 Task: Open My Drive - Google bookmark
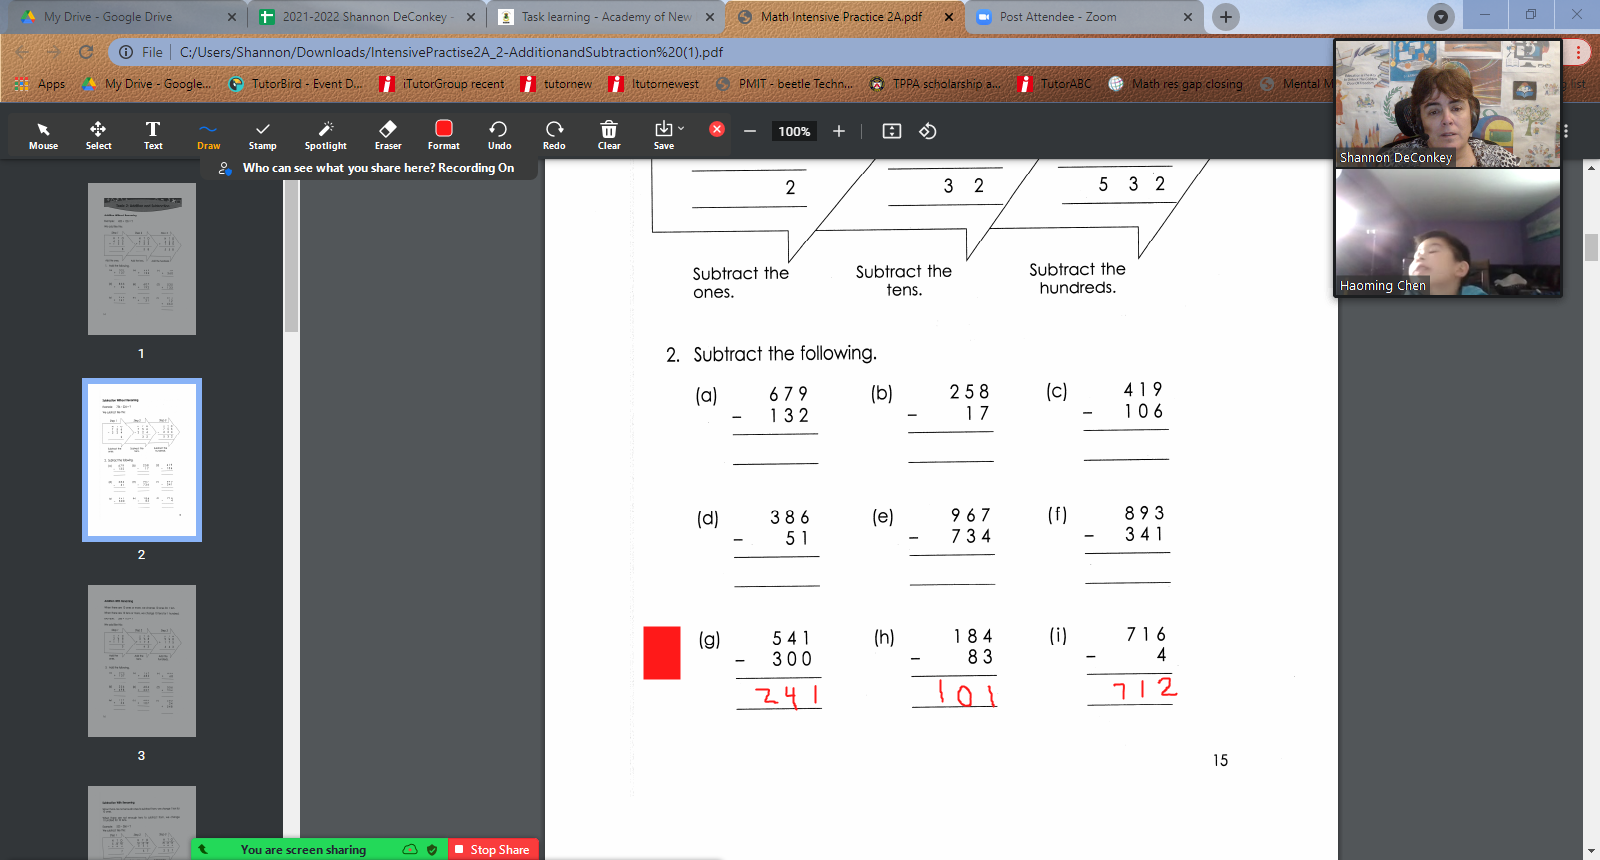tap(146, 84)
